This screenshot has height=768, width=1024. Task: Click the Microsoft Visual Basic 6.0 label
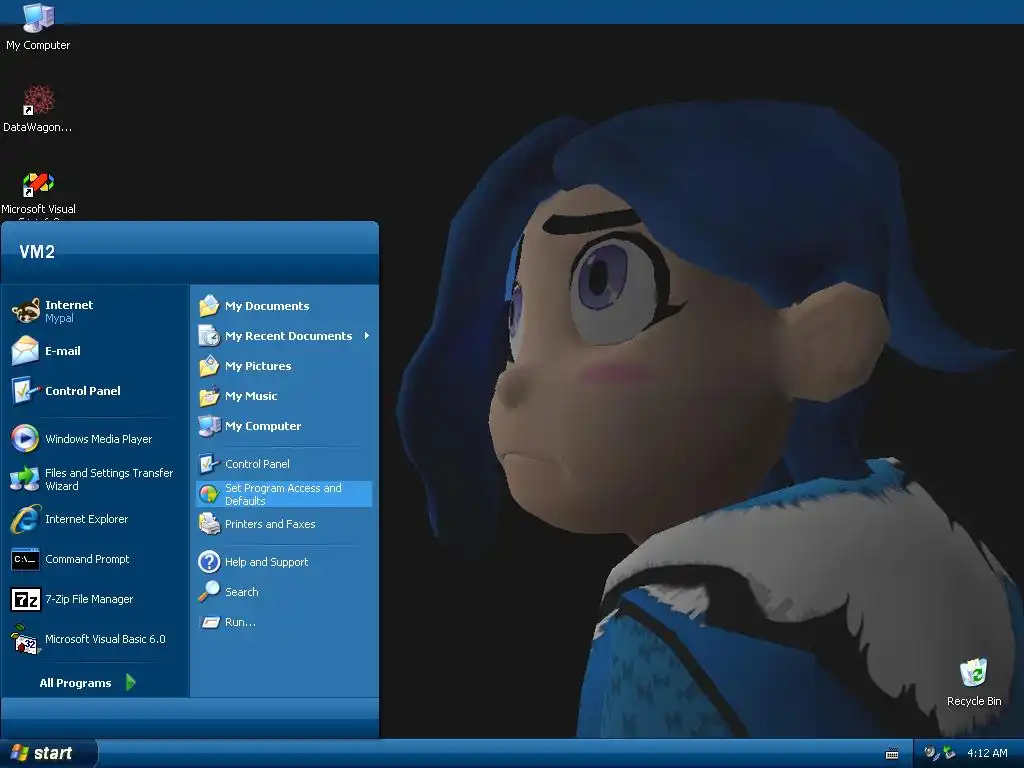point(105,639)
